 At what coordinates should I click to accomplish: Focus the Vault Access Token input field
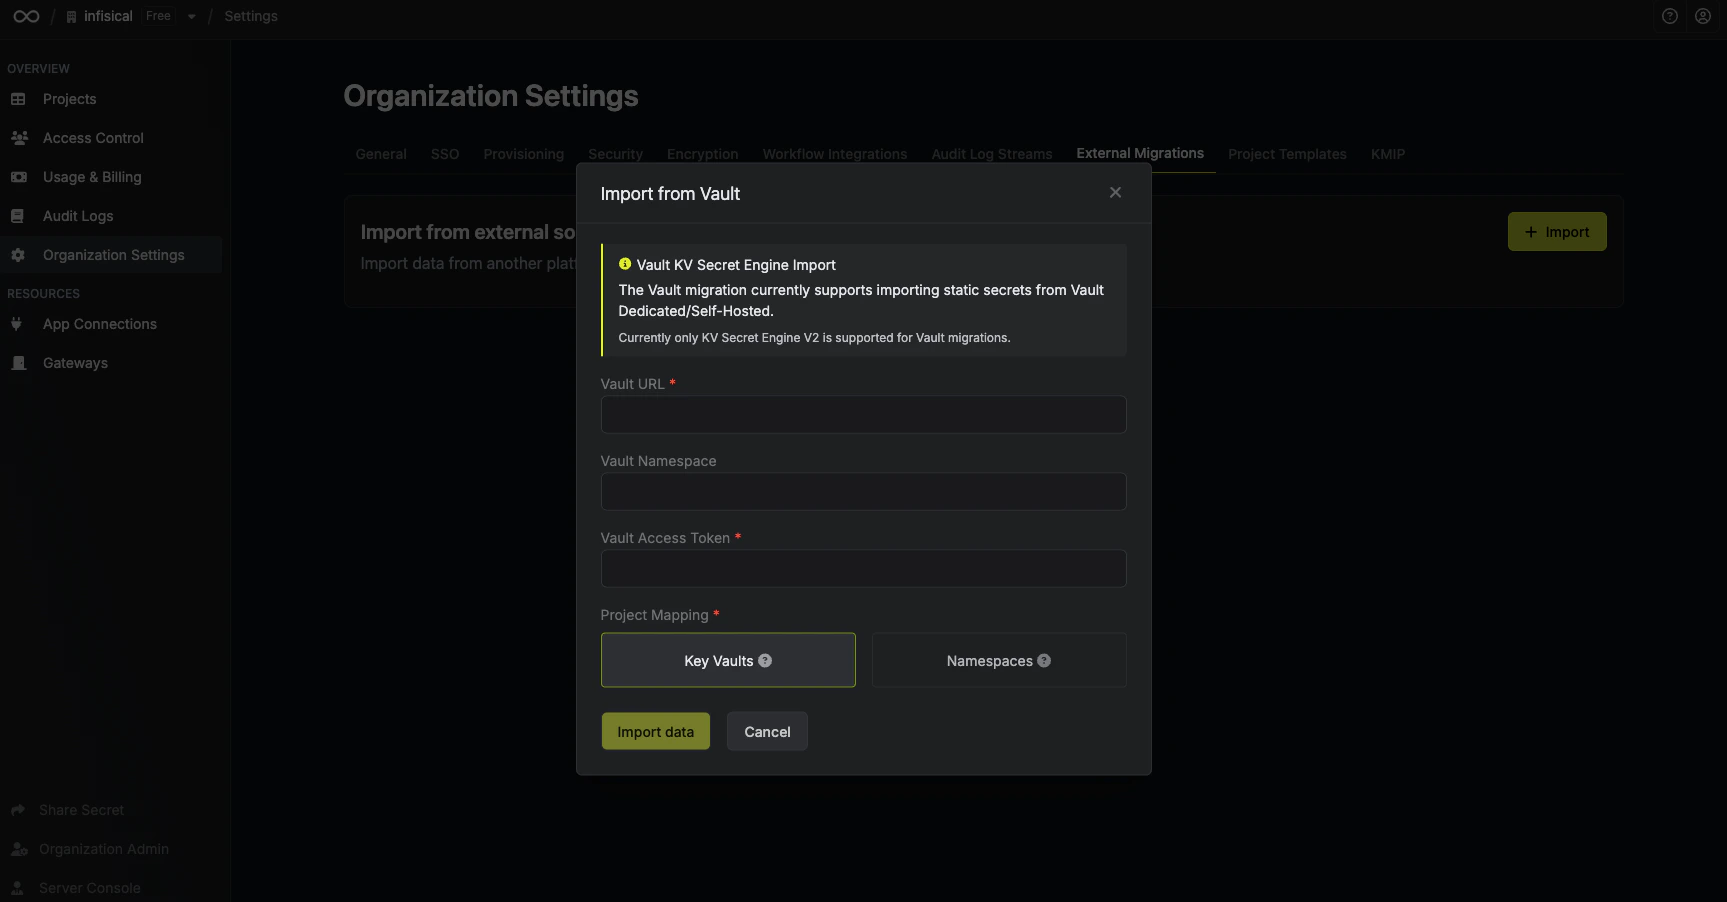click(x=864, y=568)
